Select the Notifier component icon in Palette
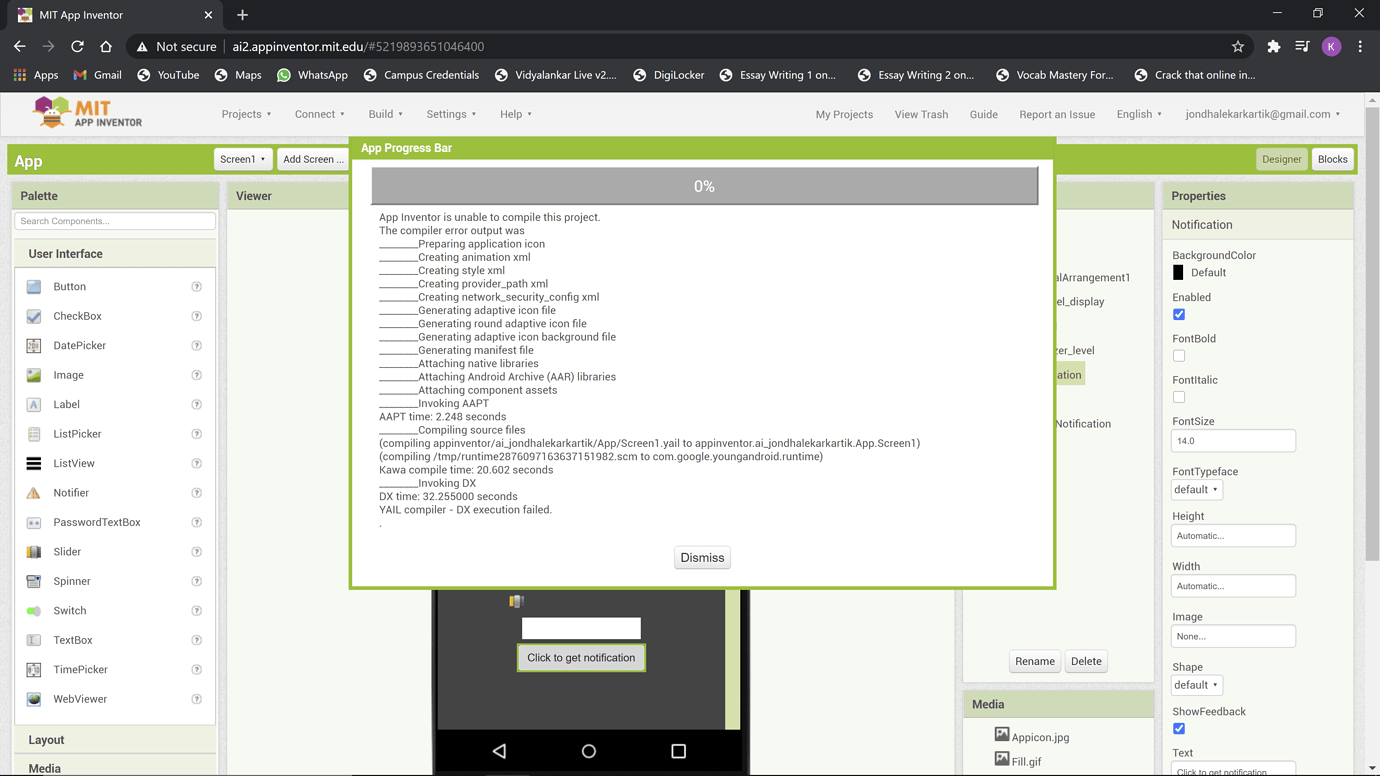Viewport: 1380px width, 776px height. pos(34,493)
